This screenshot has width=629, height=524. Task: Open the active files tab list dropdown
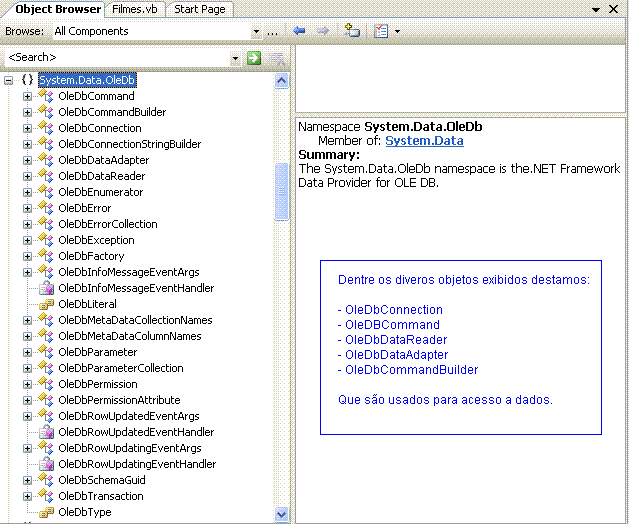(x=596, y=9)
